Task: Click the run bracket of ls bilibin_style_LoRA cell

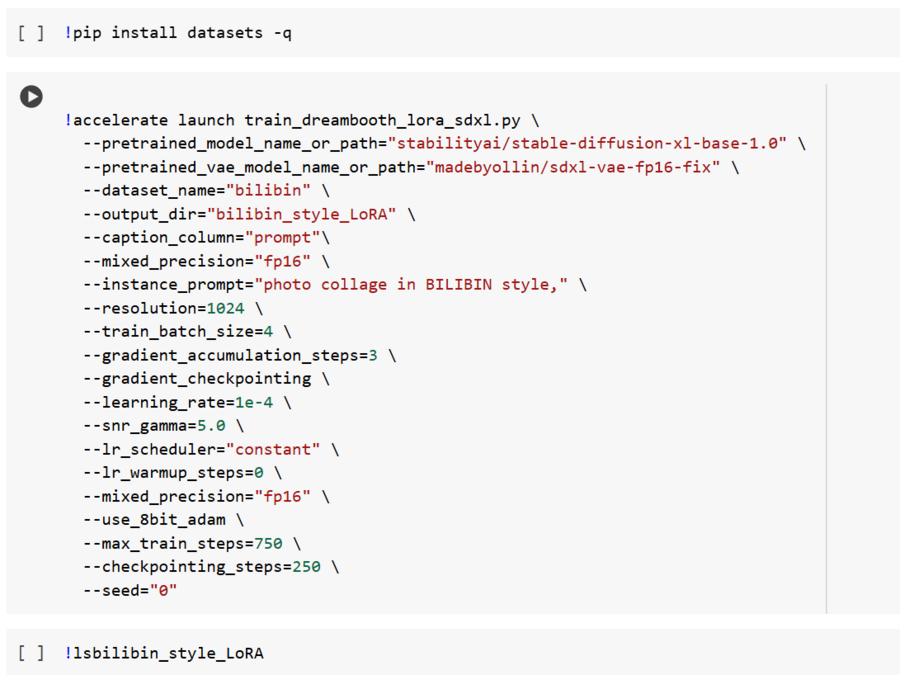Action: (31, 653)
